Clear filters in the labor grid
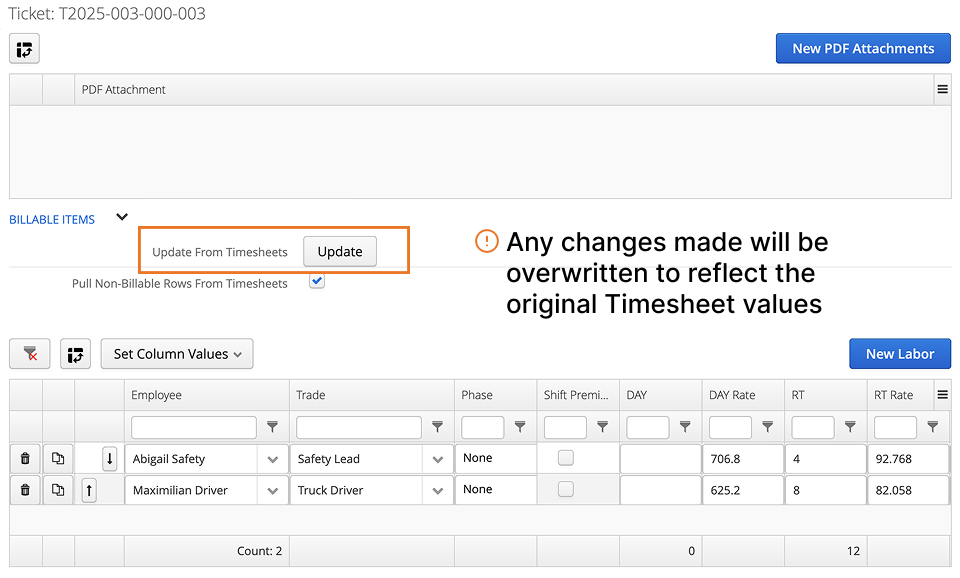 [x=29, y=354]
